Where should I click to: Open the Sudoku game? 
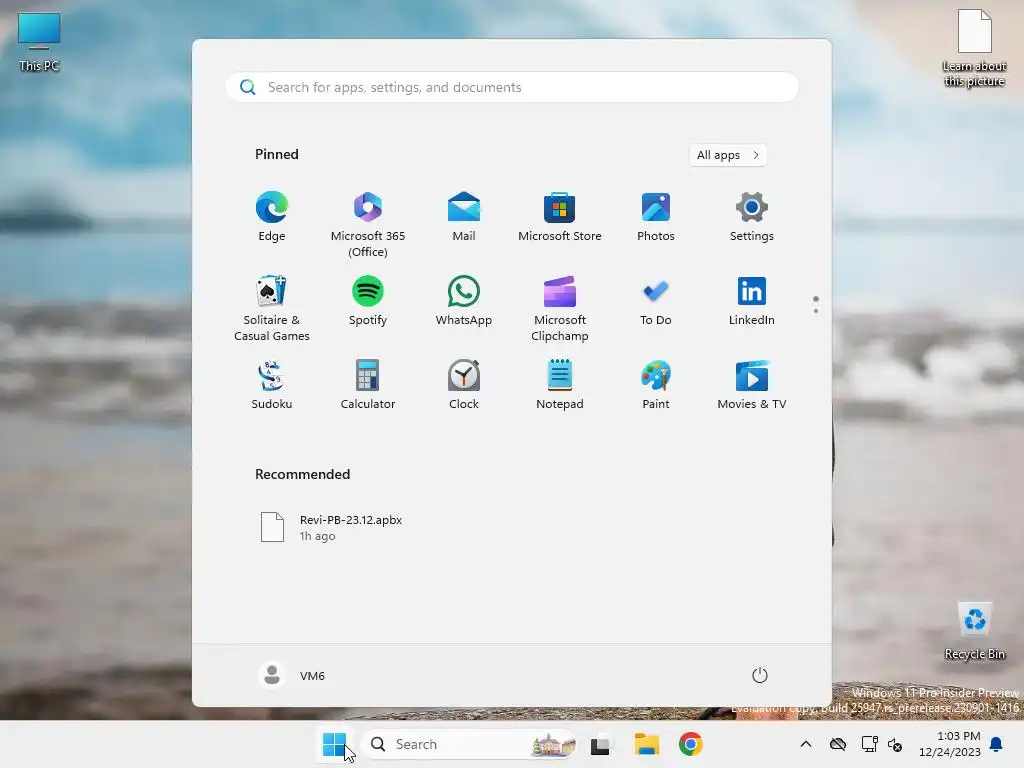(272, 385)
